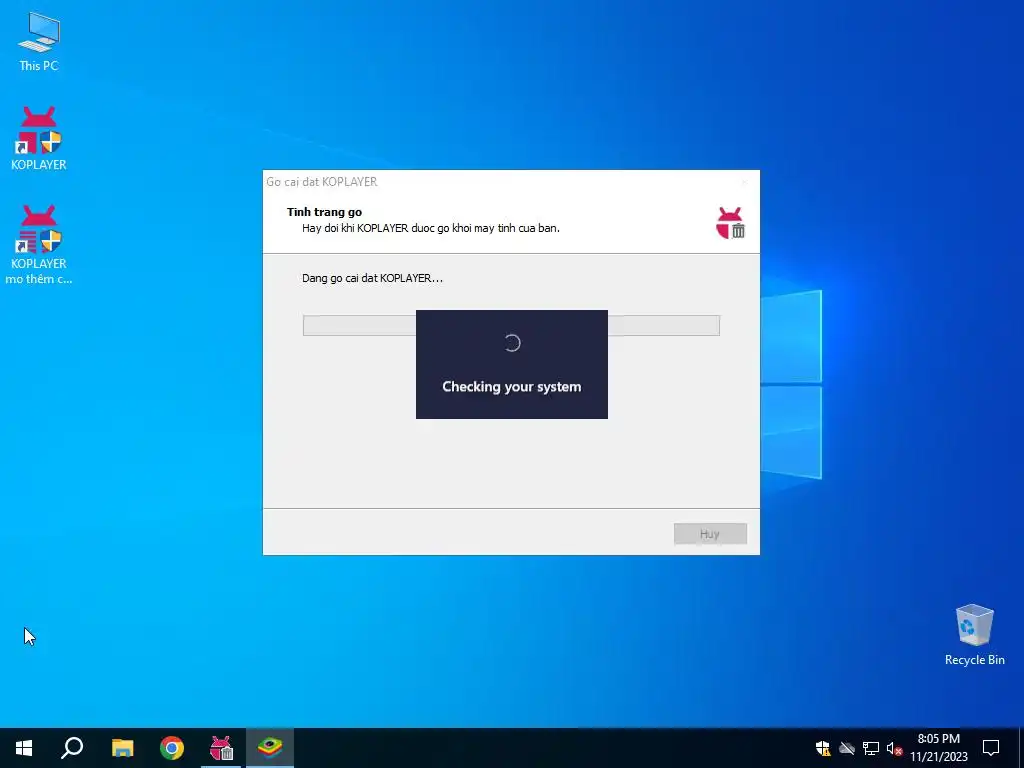1024x768 pixels.
Task: Open KOPLAYER mo thêm c... shortcut
Action: pyautogui.click(x=39, y=244)
